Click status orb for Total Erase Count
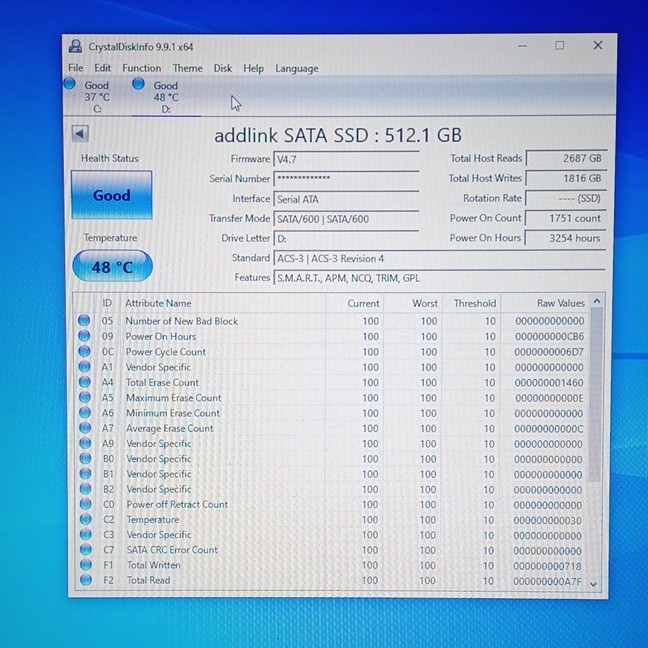This screenshot has width=648, height=648. click(x=85, y=382)
